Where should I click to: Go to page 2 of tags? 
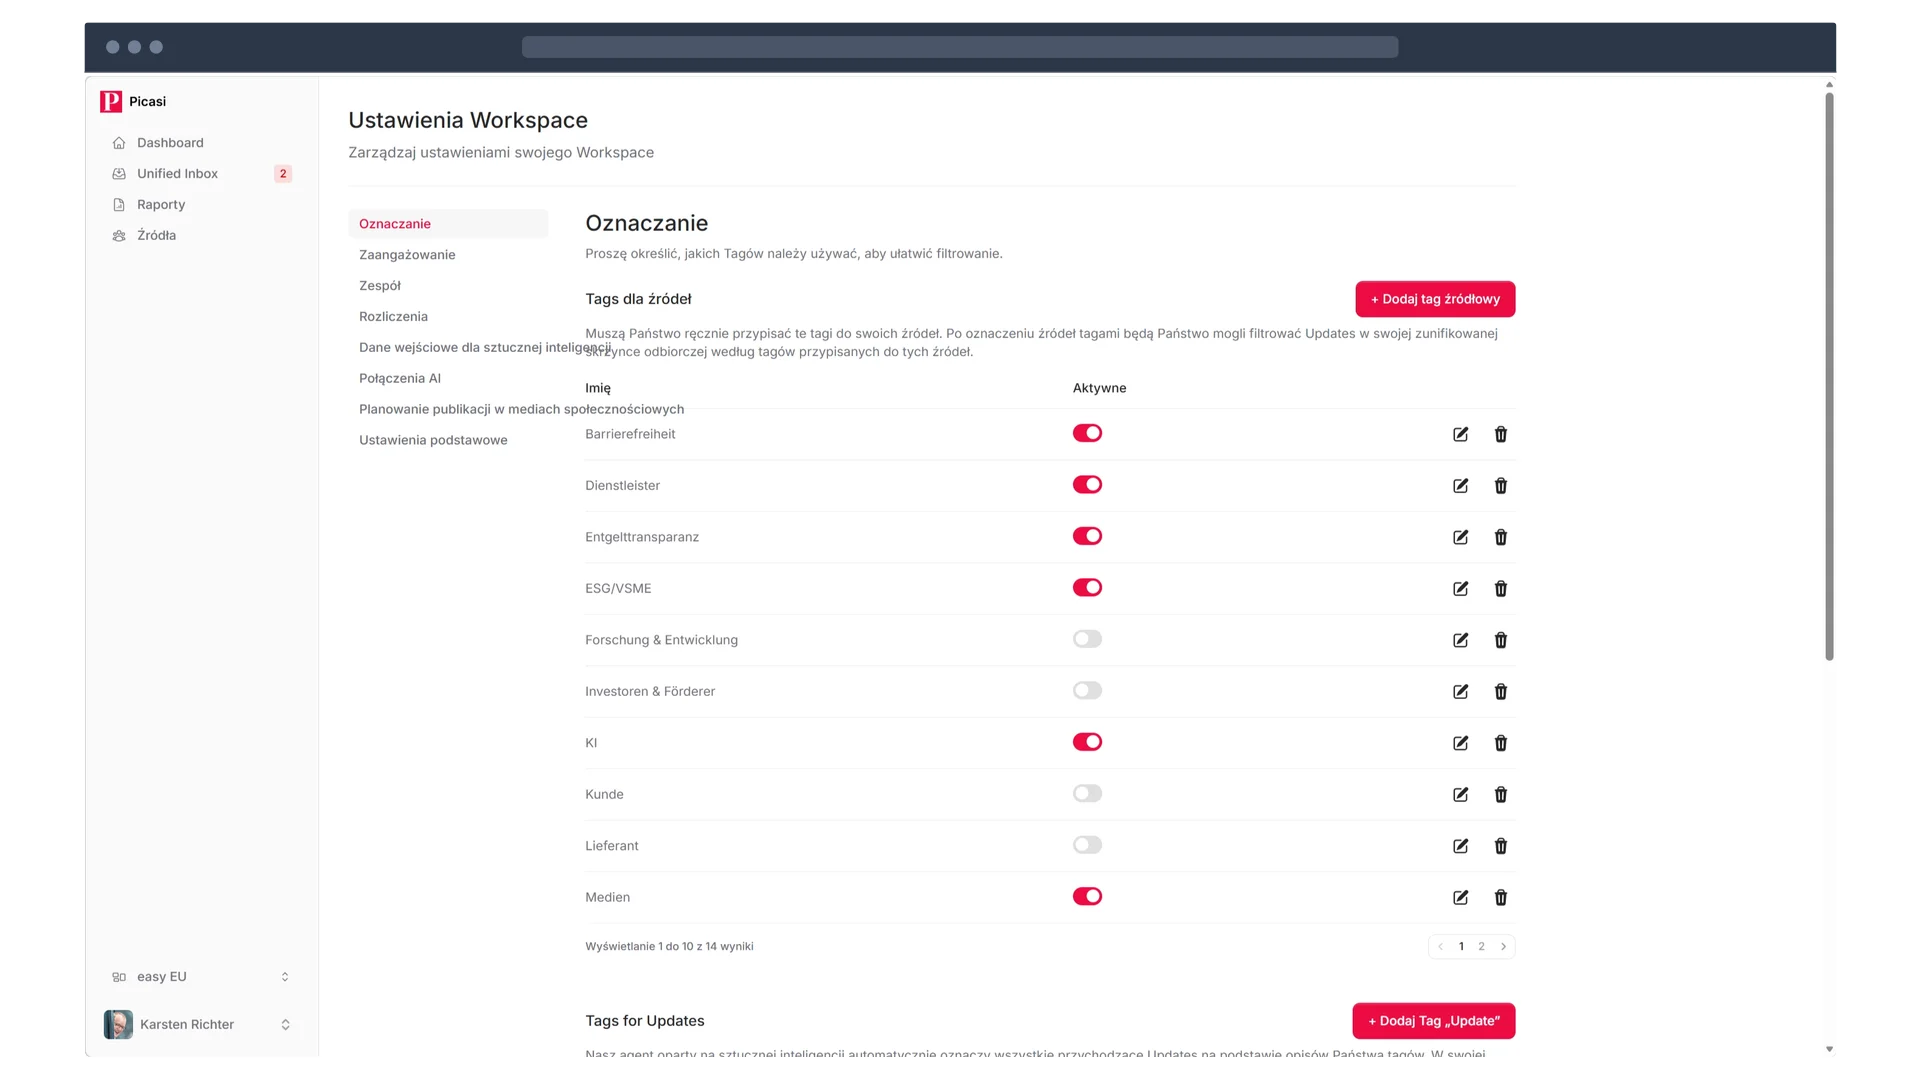click(1481, 947)
